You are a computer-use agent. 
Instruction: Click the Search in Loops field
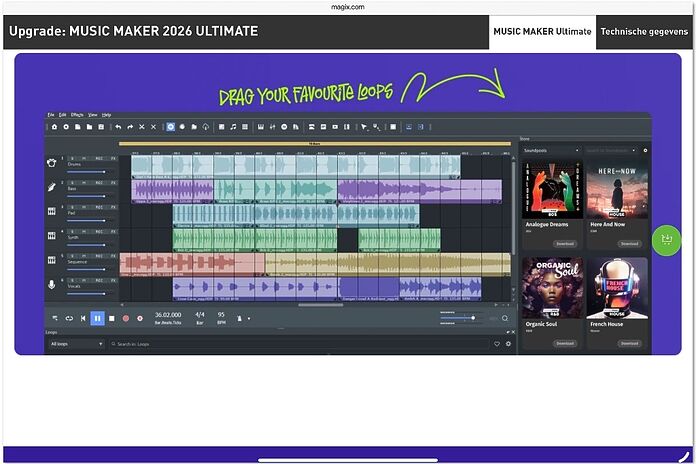tap(300, 344)
